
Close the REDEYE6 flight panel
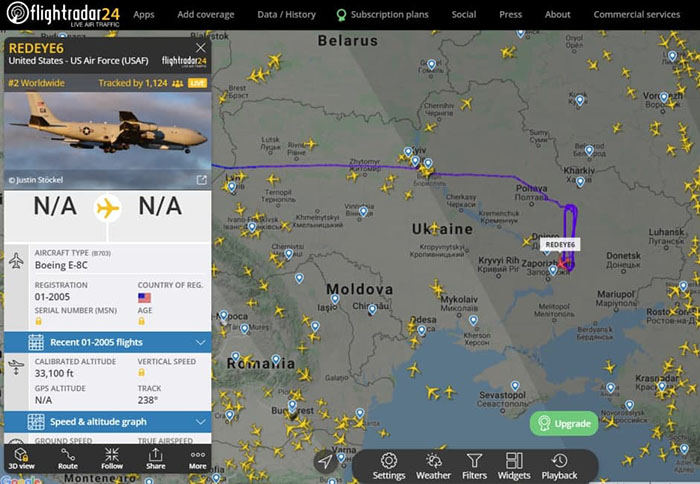(x=201, y=48)
